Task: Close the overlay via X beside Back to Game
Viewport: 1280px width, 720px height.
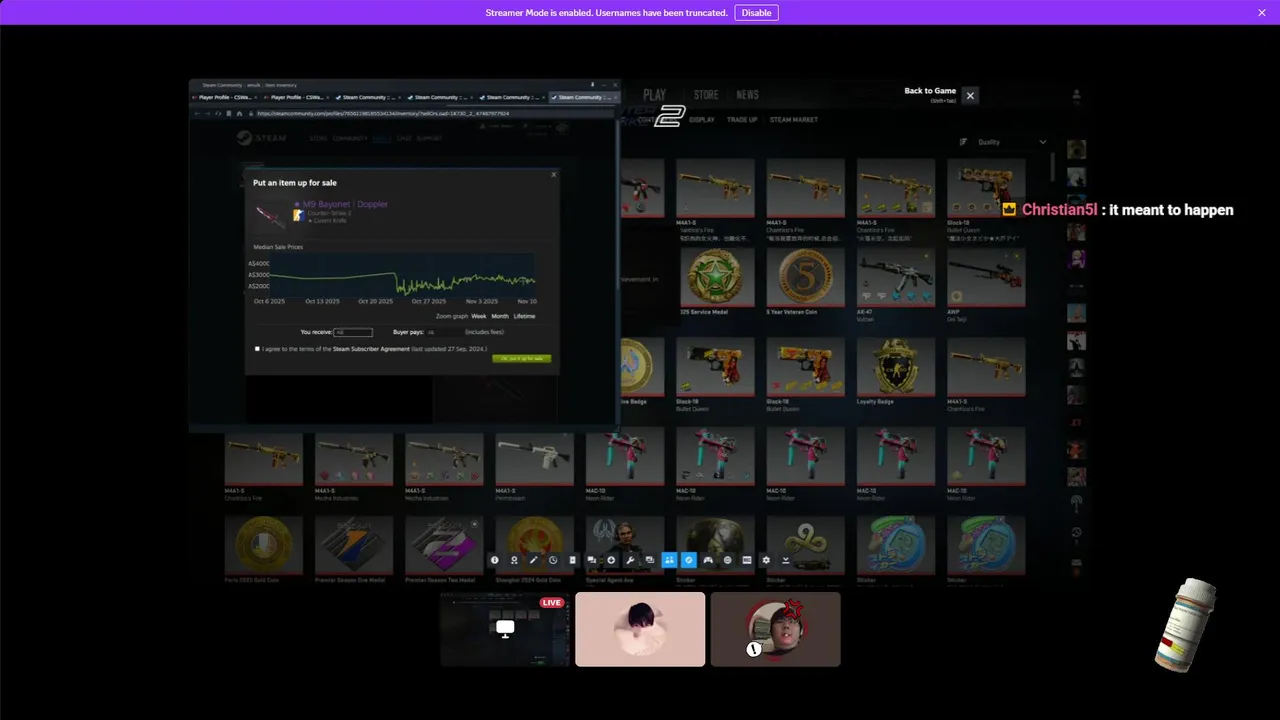Action: tap(970, 95)
